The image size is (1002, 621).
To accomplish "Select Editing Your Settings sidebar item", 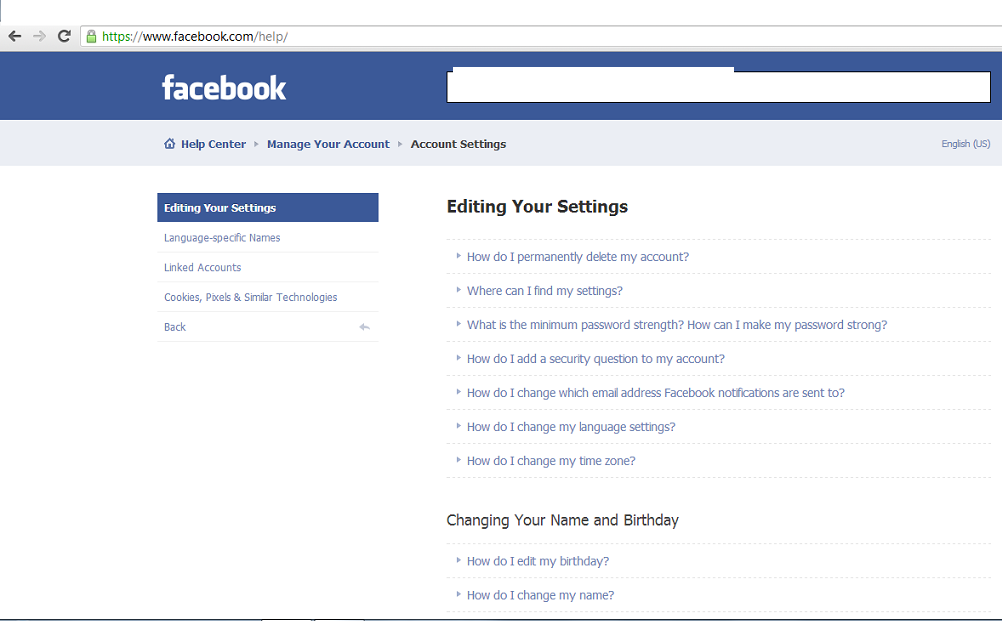I will pos(268,208).
